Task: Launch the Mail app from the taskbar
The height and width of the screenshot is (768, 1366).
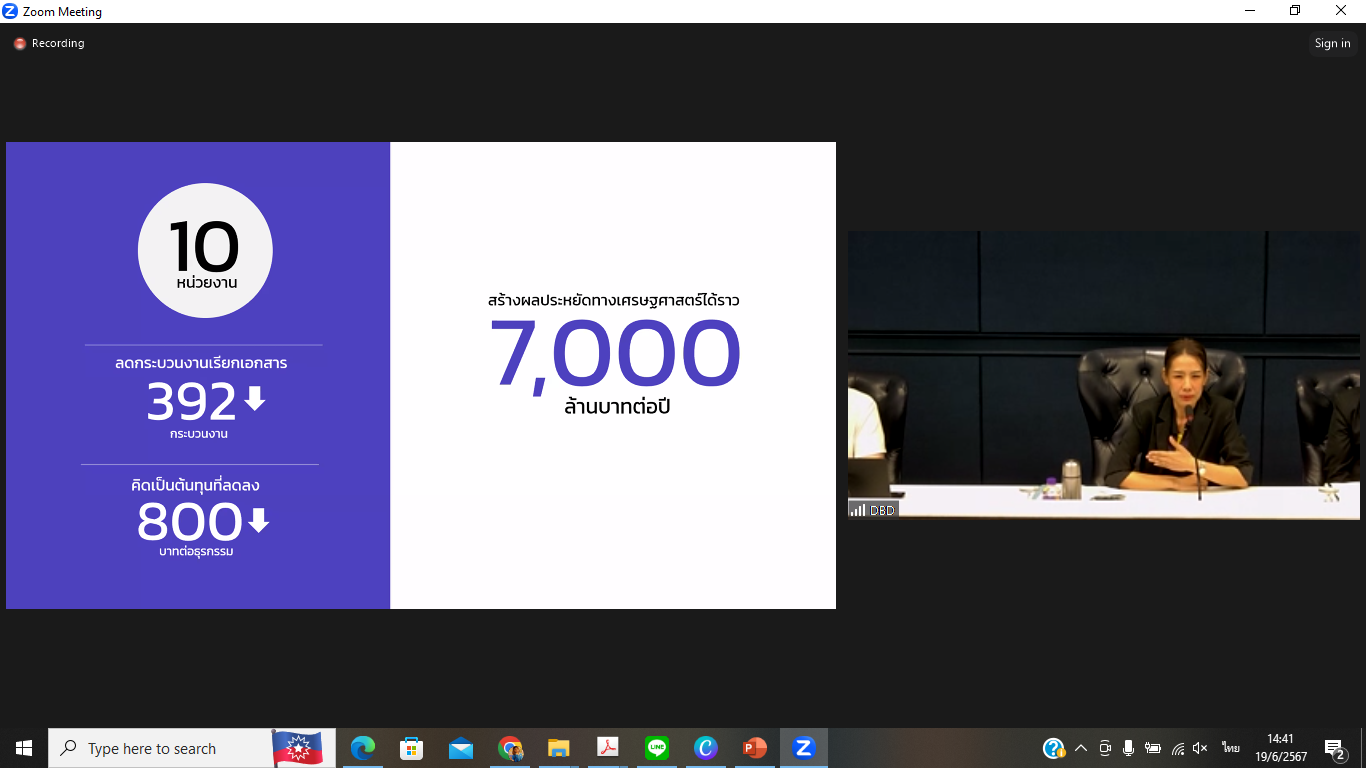Action: pyautogui.click(x=461, y=748)
